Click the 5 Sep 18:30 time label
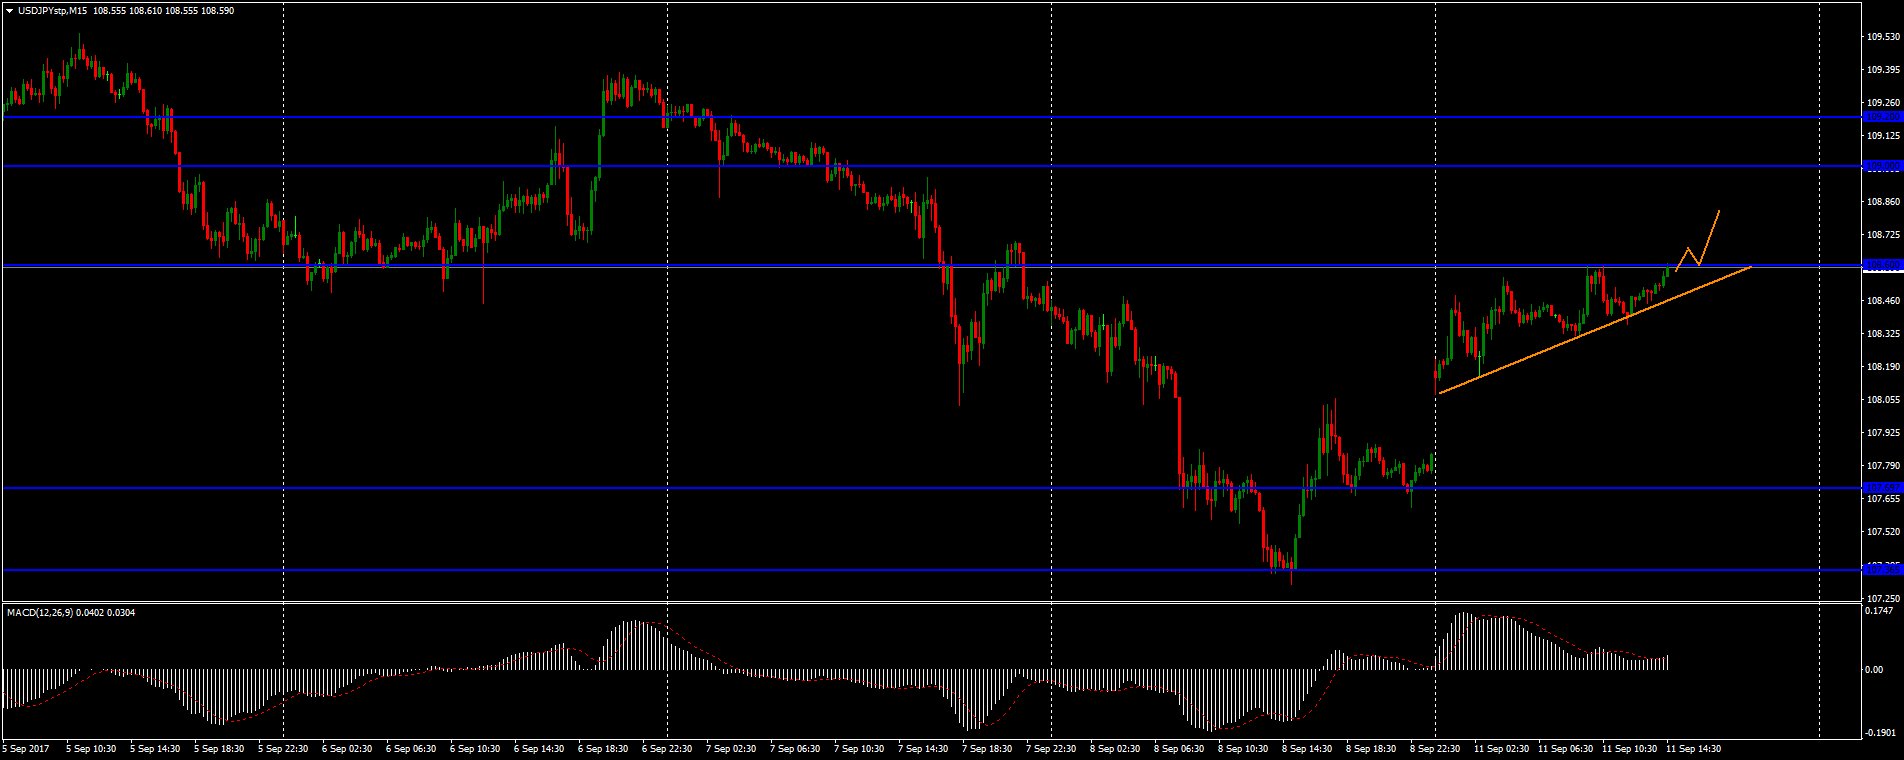1904x760 pixels. 219,748
